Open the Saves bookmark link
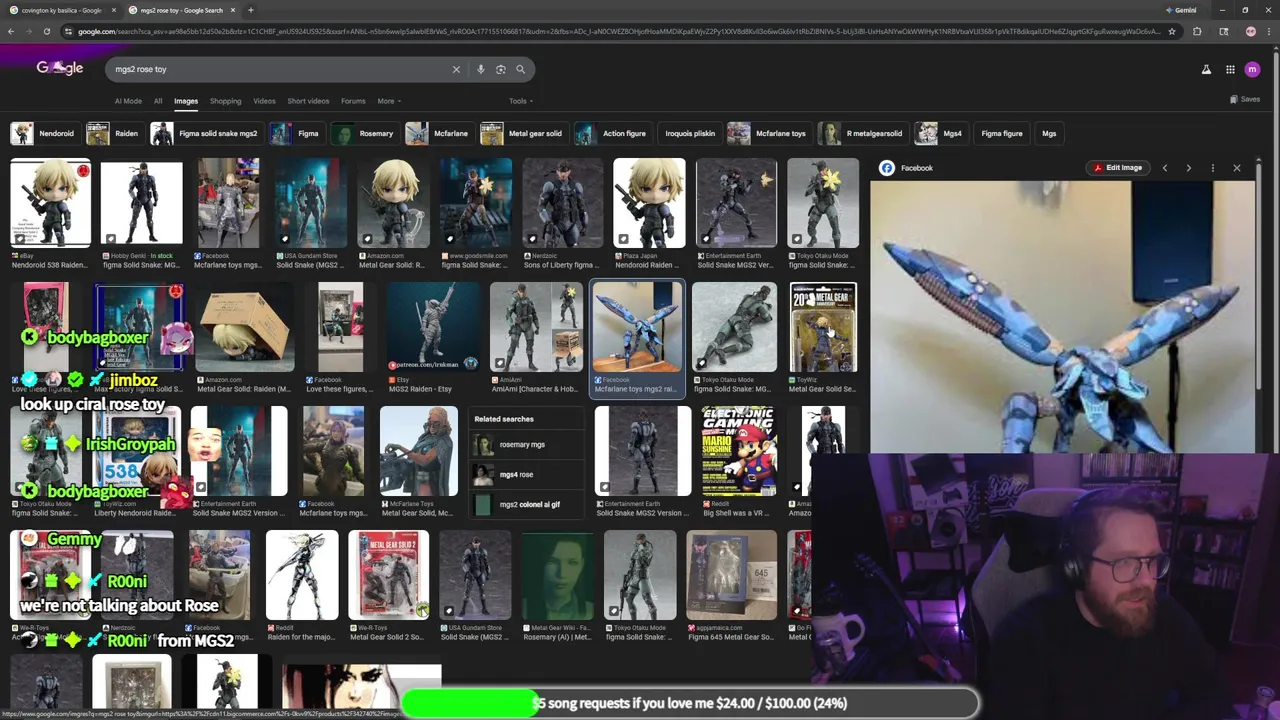The height and width of the screenshot is (720, 1280). pos(1245,99)
